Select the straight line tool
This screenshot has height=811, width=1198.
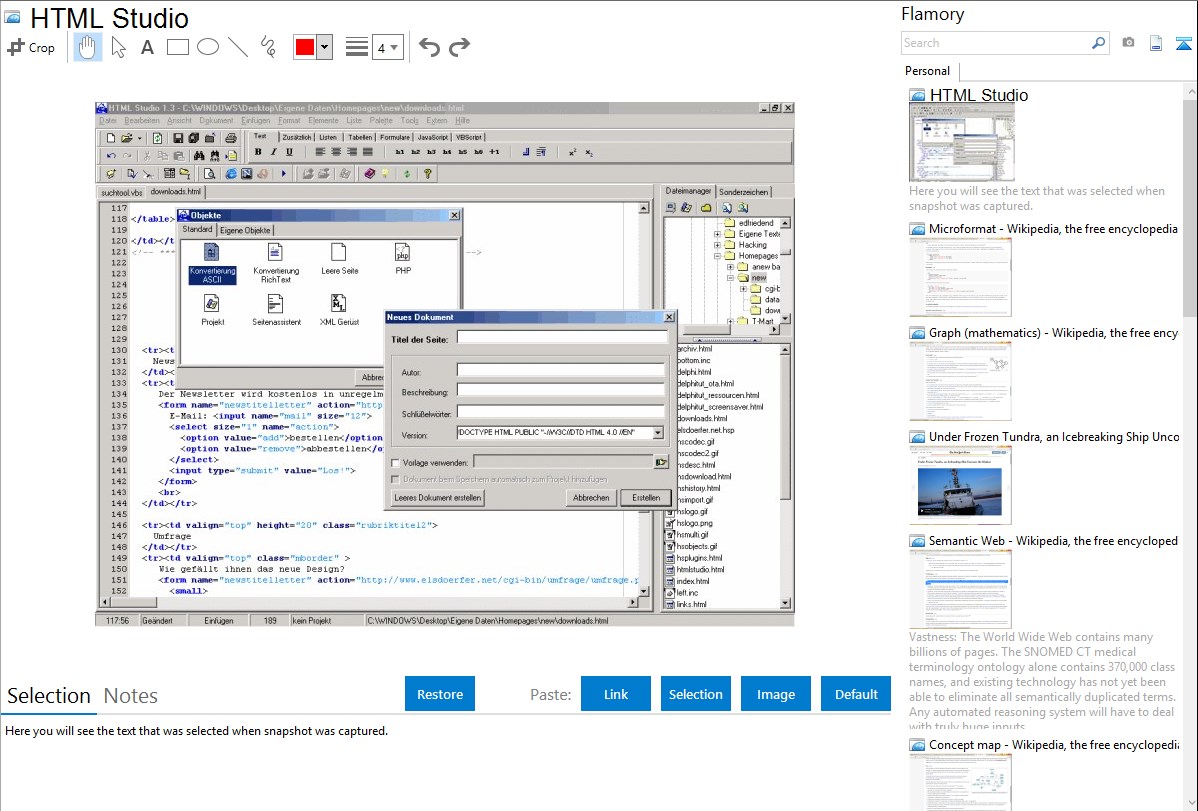(238, 47)
